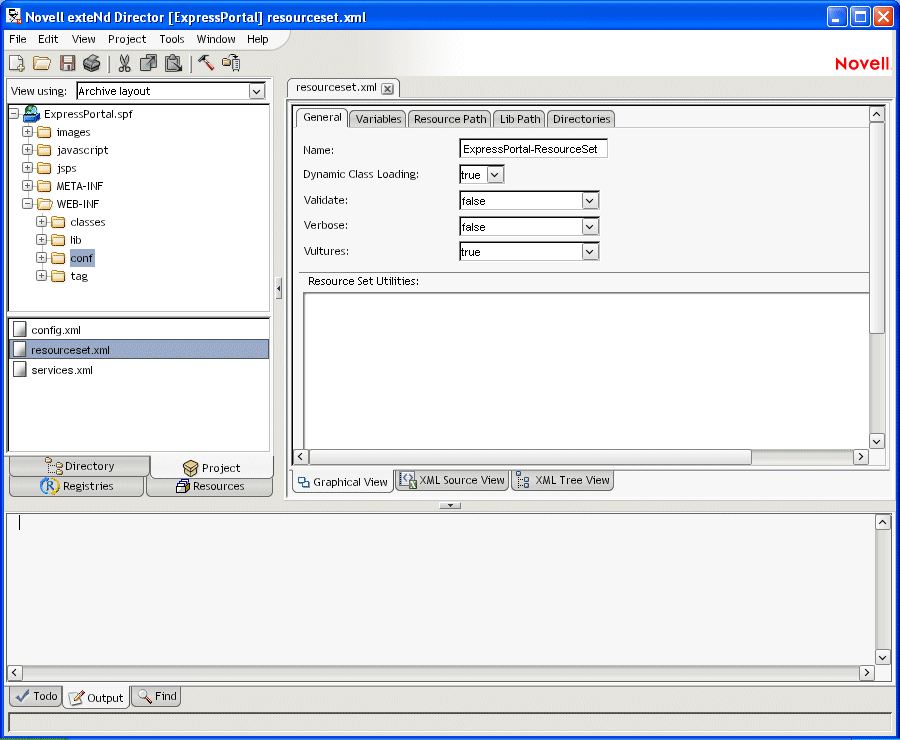900x740 pixels.
Task: Expand the images folder in tree
Action: pyautogui.click(x=28, y=132)
